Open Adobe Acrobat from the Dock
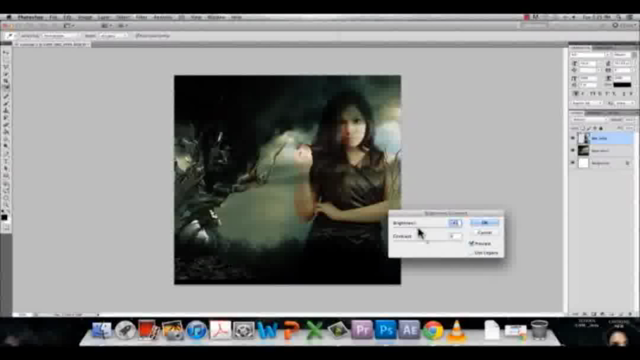Viewport: 640px width, 360px height. (220, 330)
